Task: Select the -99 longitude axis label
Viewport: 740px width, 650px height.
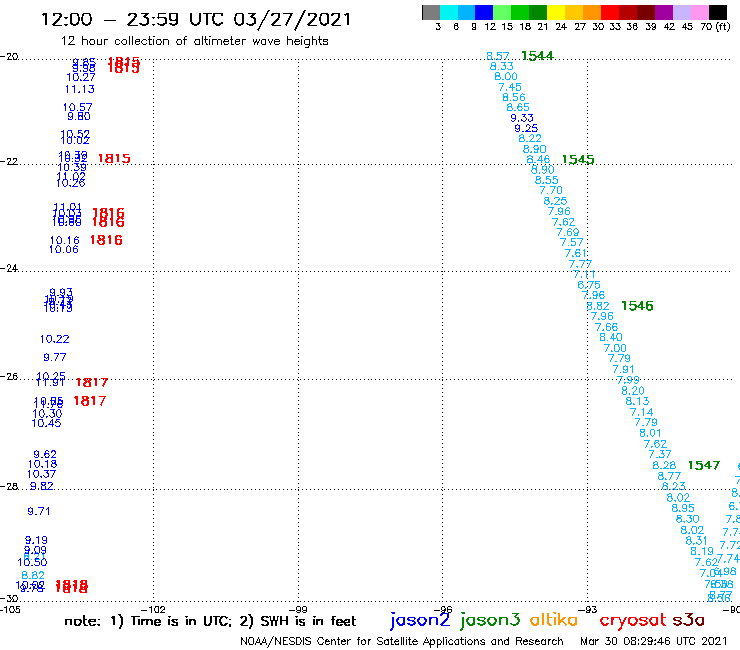Action: pos(298,609)
